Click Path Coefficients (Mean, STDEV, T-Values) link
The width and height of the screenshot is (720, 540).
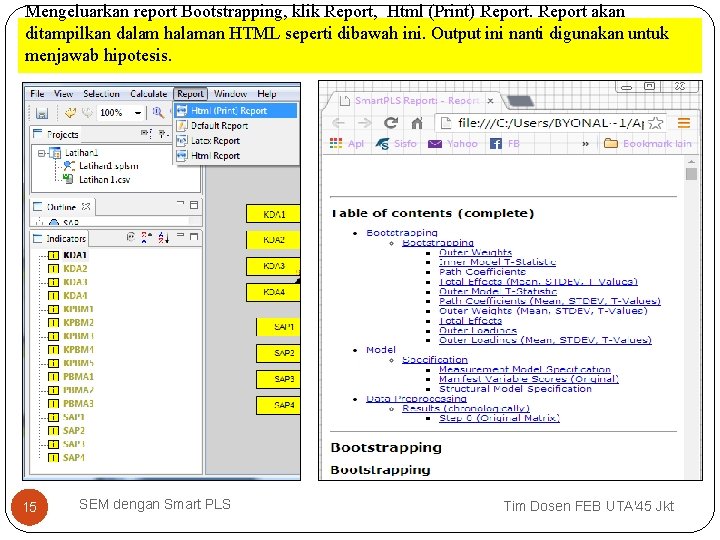pos(550,301)
